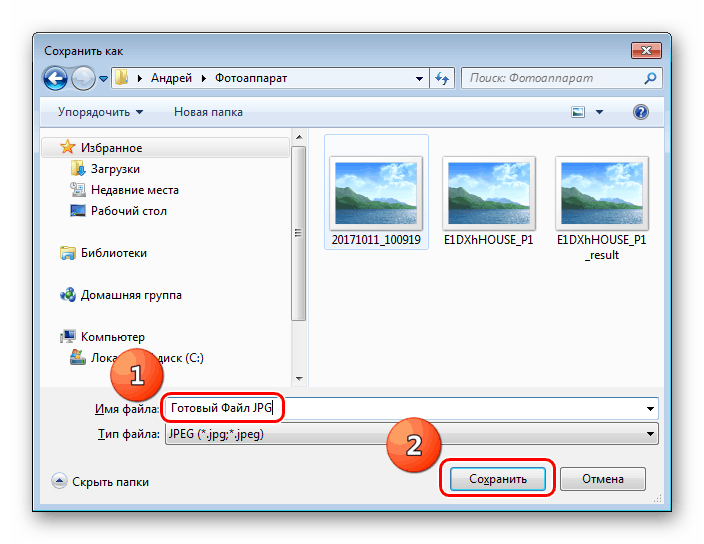Click Новая папка in the toolbar
Screen dimensions: 704x544
pos(208,112)
